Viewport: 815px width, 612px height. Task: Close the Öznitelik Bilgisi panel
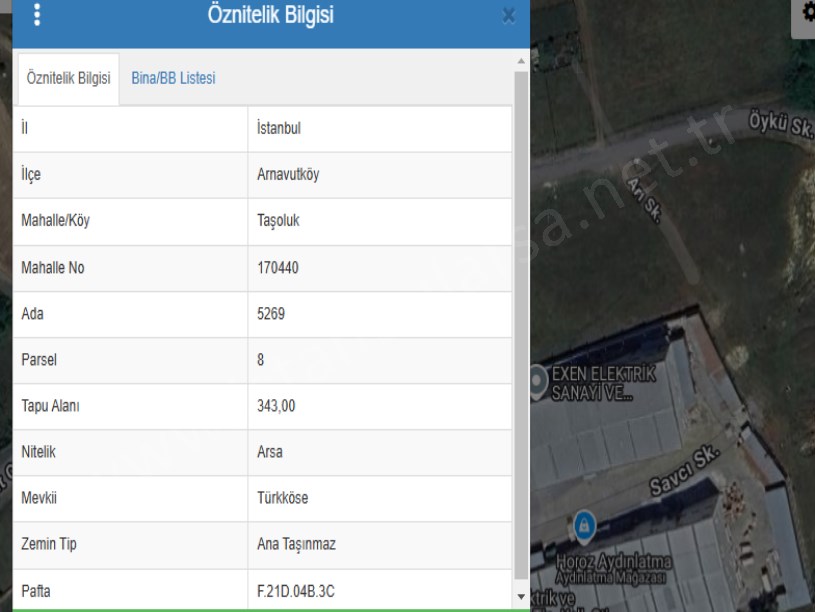(508, 16)
